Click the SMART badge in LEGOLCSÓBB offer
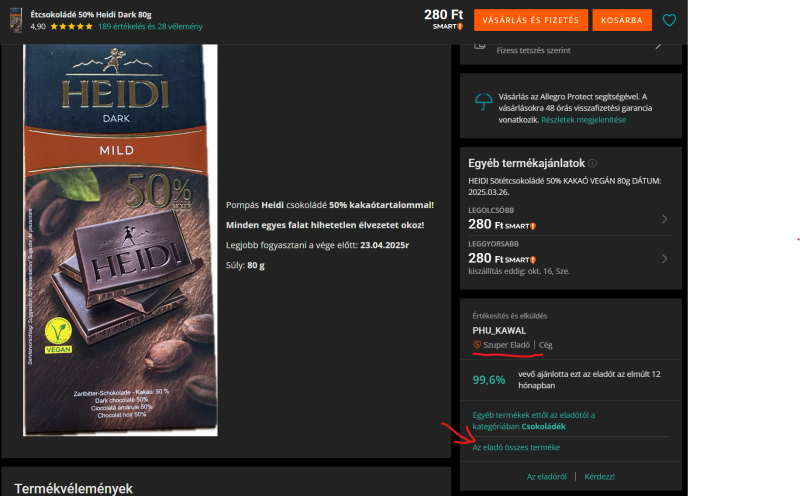This screenshot has height=496, width=800. coord(520,226)
